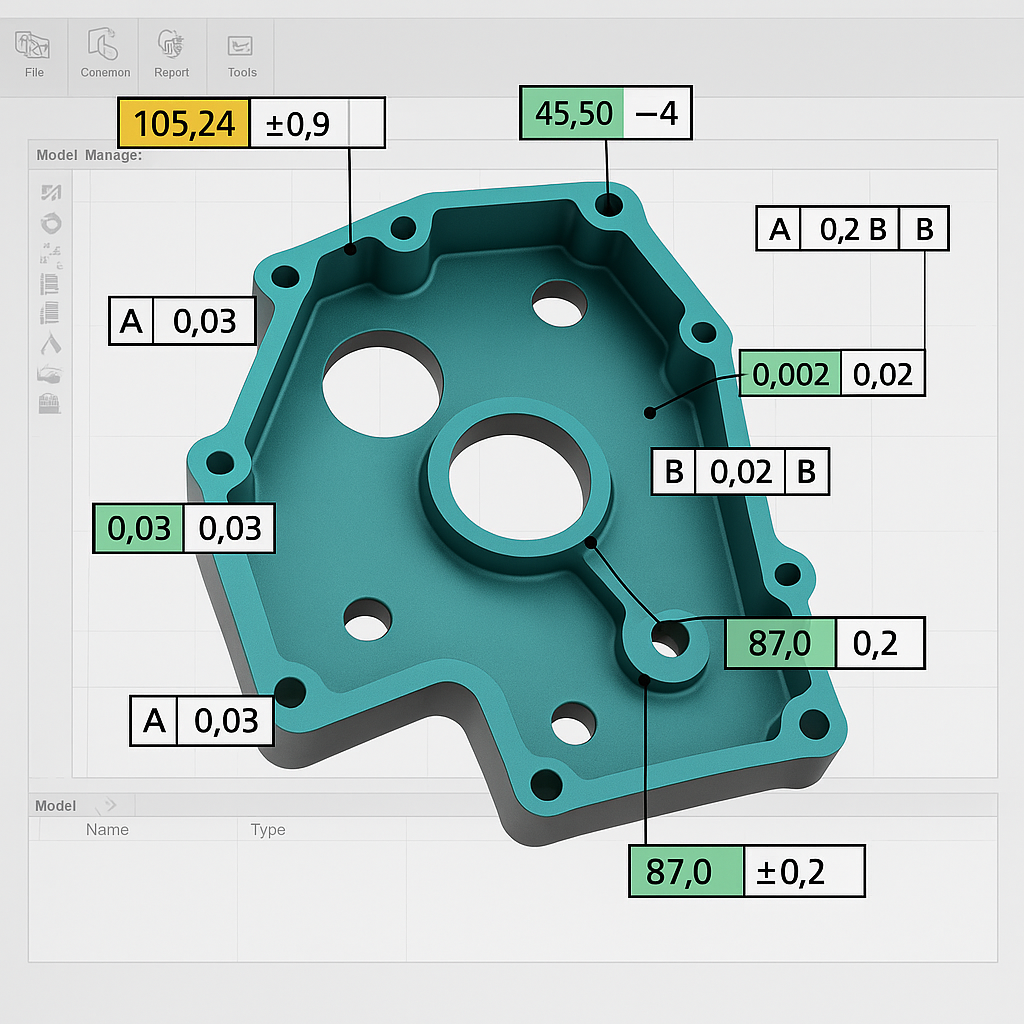Click the 0,02 cell beside green 0,002
This screenshot has height=1024, width=1024.
tap(883, 374)
